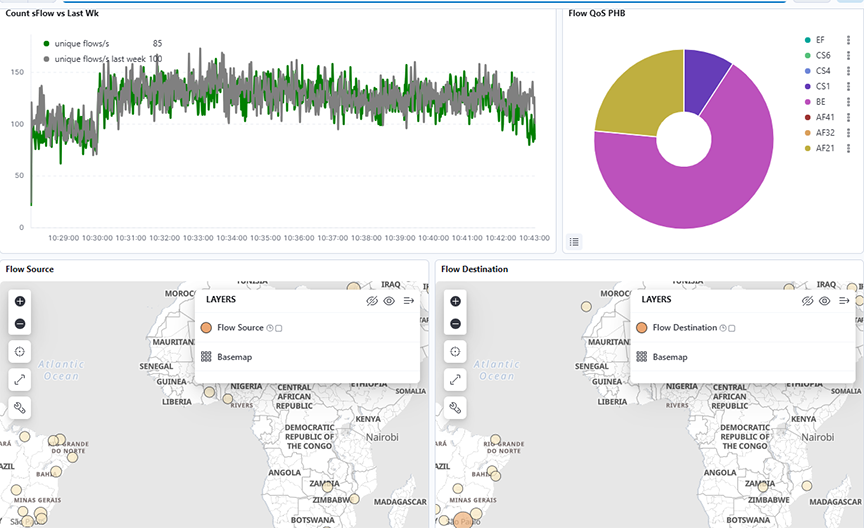Open options menu for BE legend entry
The height and width of the screenshot is (528, 864).
coord(848,102)
